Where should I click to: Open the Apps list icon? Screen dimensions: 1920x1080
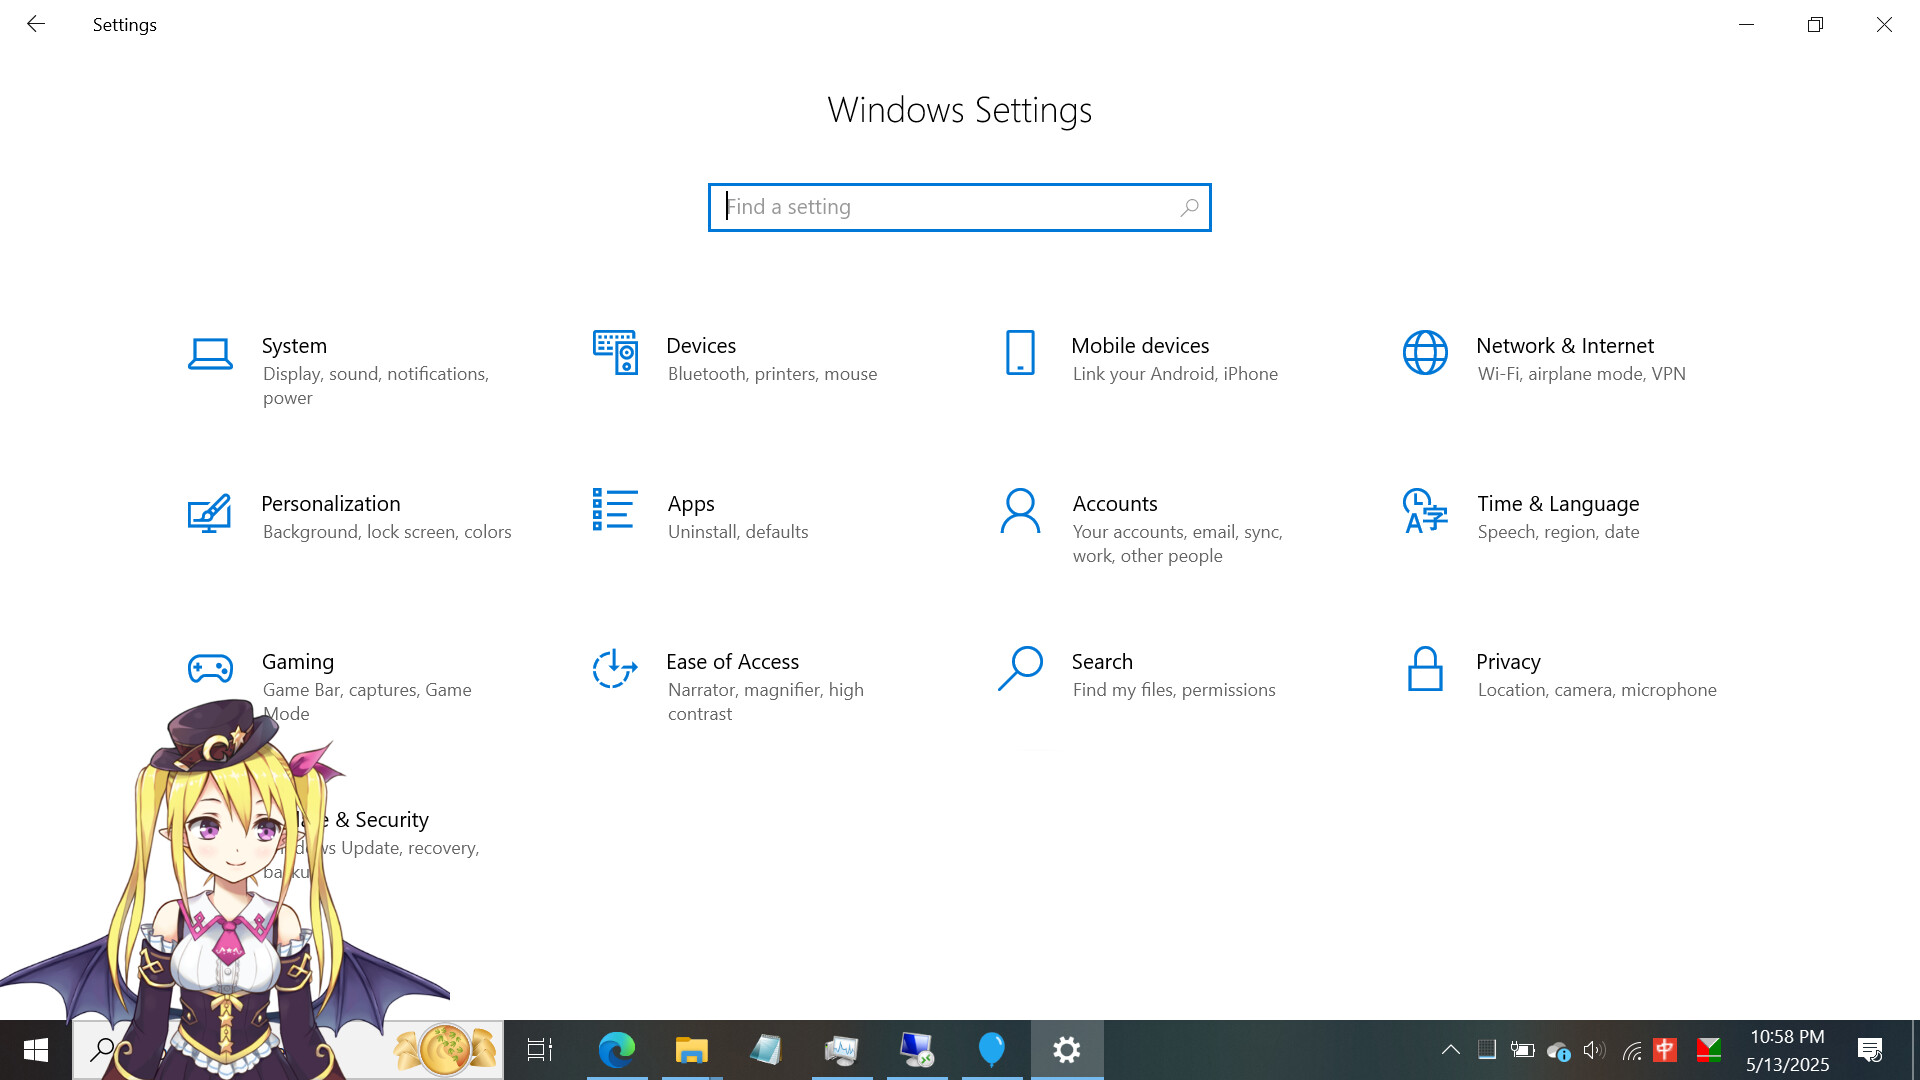tap(615, 509)
